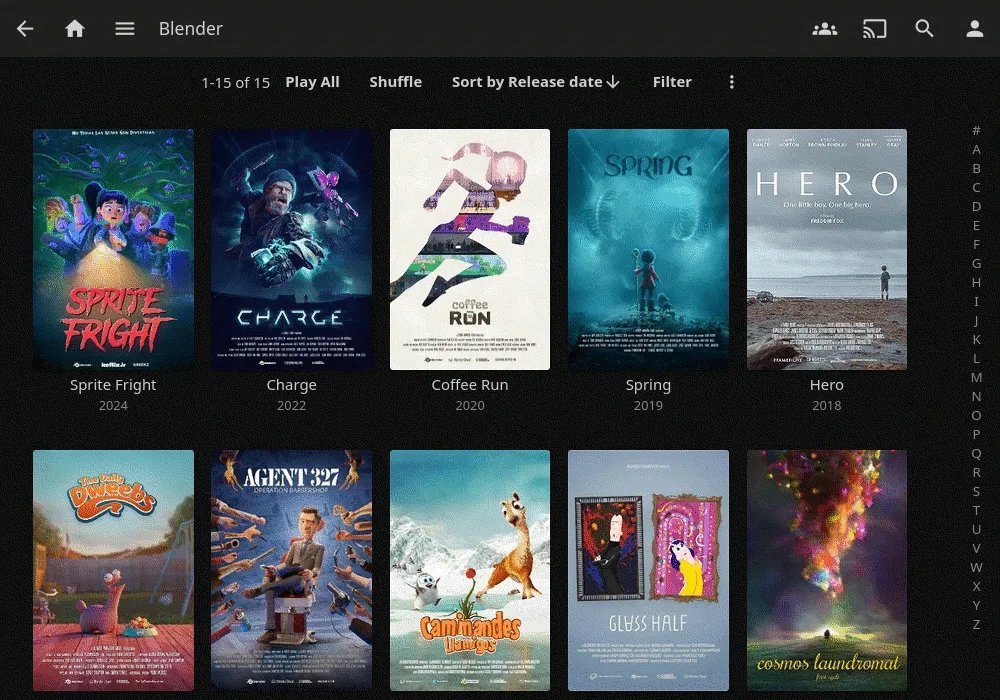The height and width of the screenshot is (700, 1000).
Task: Open the Filter options
Action: [x=672, y=82]
